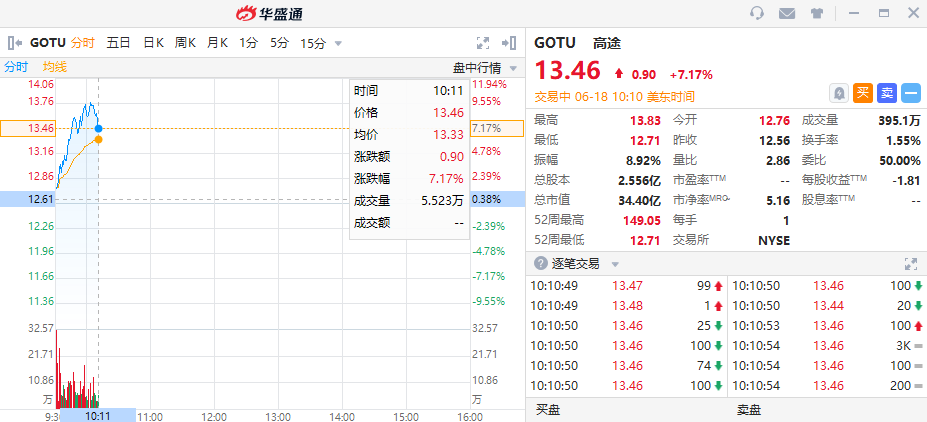
Task: Open help icon next to 逐笔交易
Action: click(540, 264)
